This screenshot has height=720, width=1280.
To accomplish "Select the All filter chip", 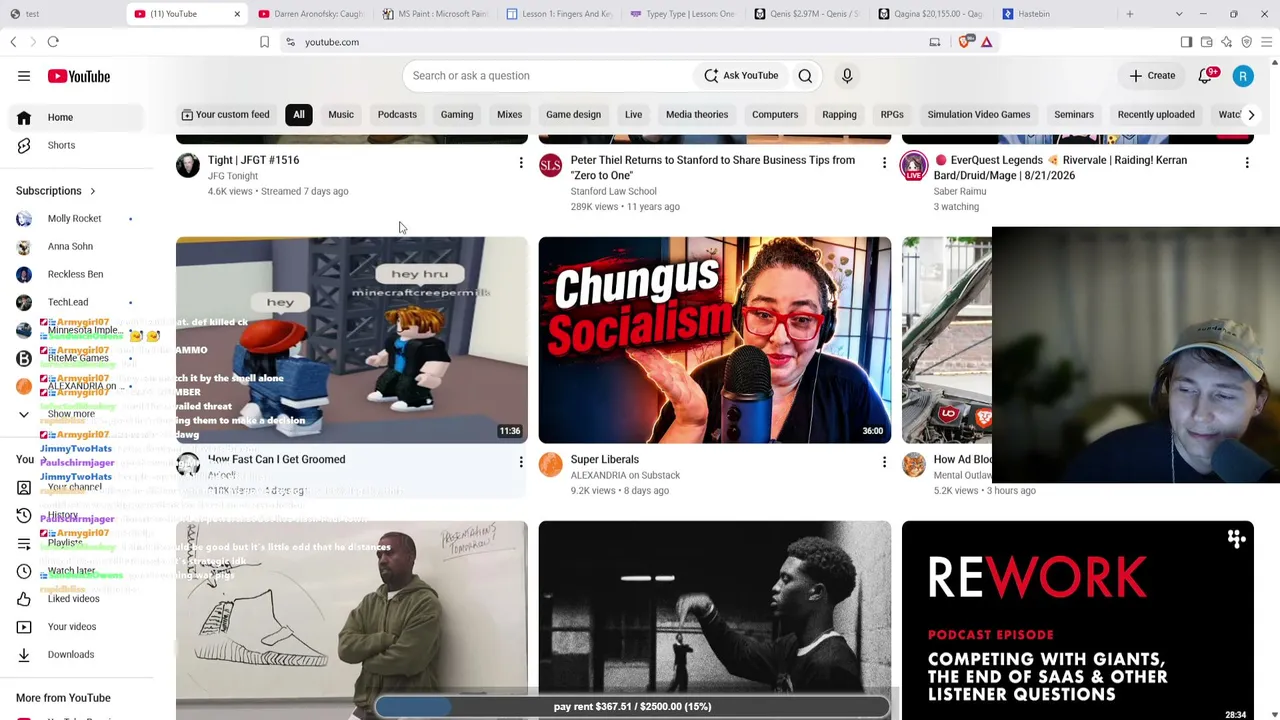I will point(299,115).
